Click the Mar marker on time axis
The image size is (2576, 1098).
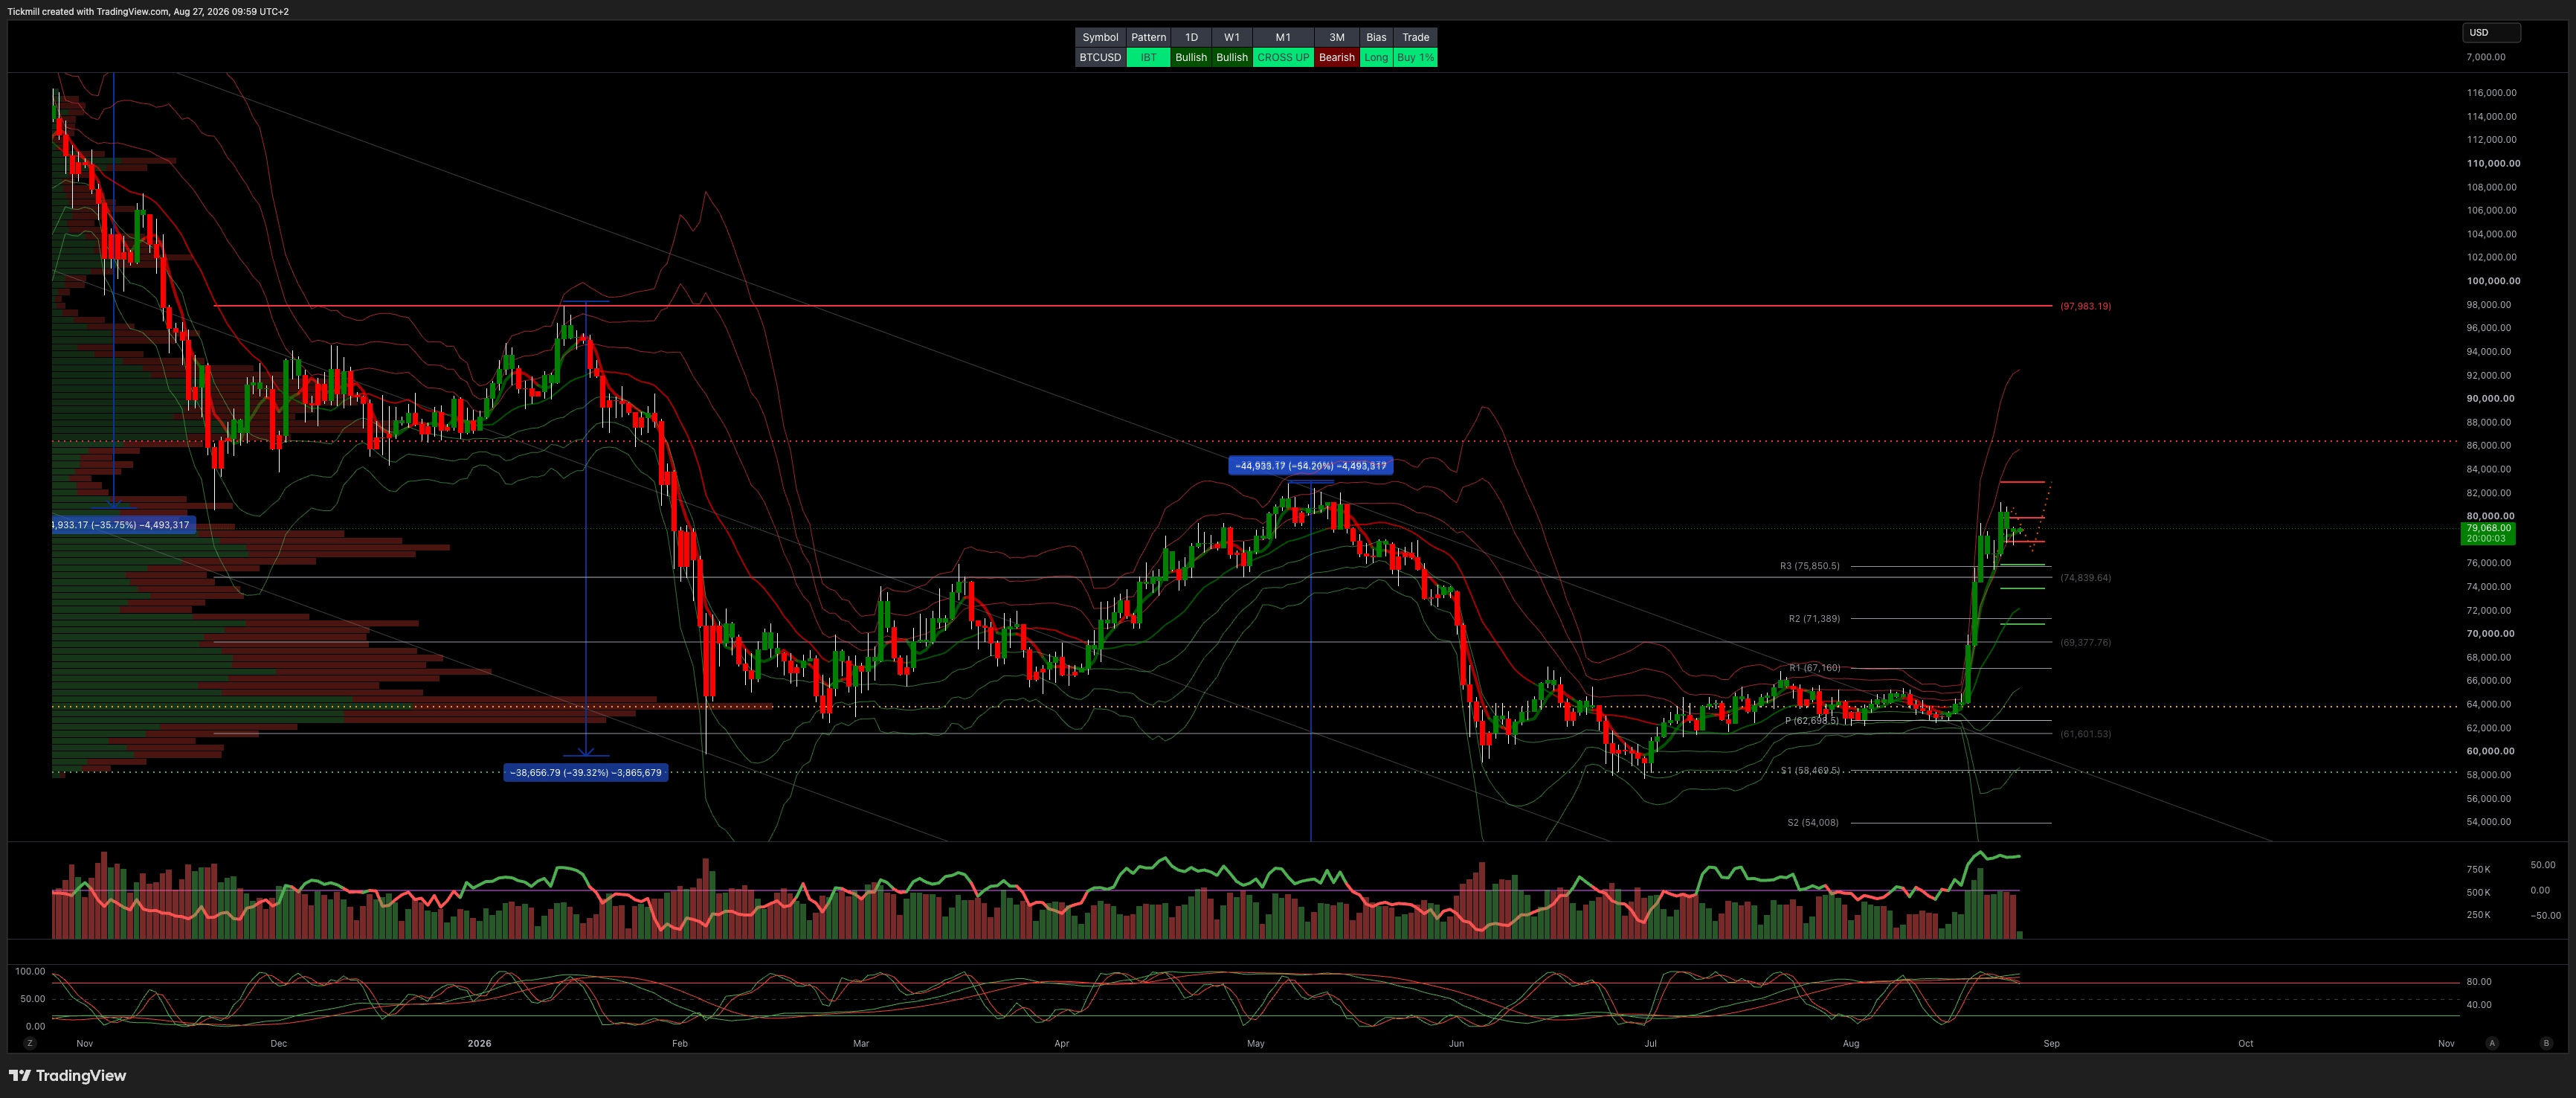(x=861, y=1043)
